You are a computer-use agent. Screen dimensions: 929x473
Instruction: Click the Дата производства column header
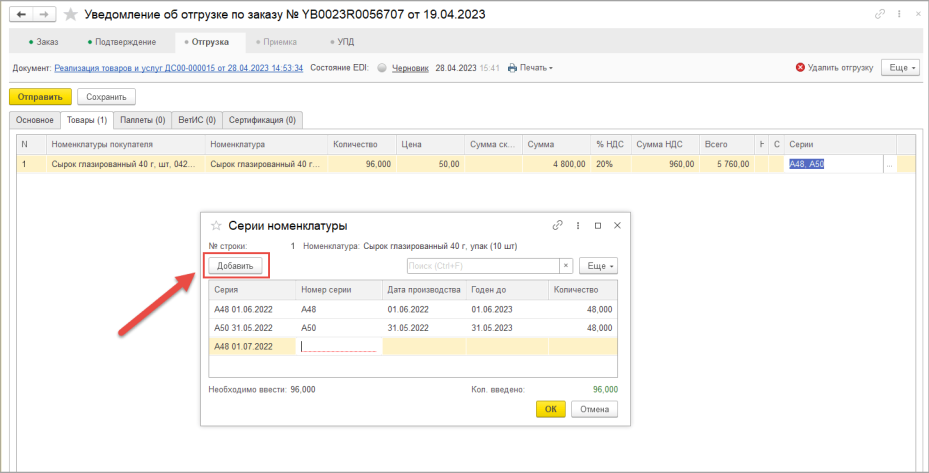tap(424, 290)
